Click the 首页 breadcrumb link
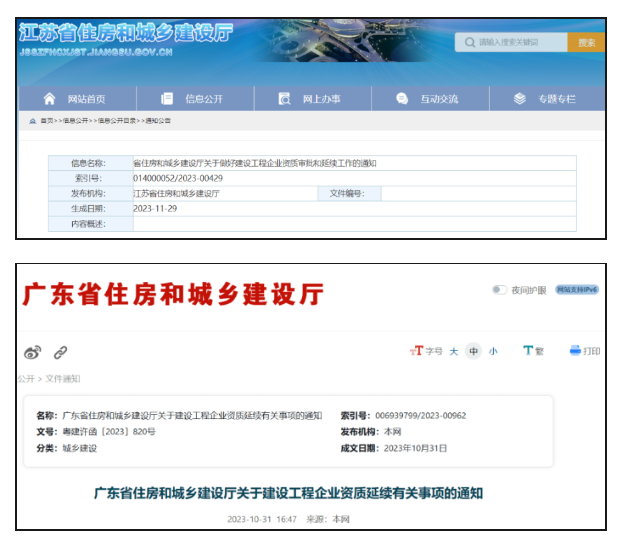This screenshot has height=547, width=624. tap(47, 121)
